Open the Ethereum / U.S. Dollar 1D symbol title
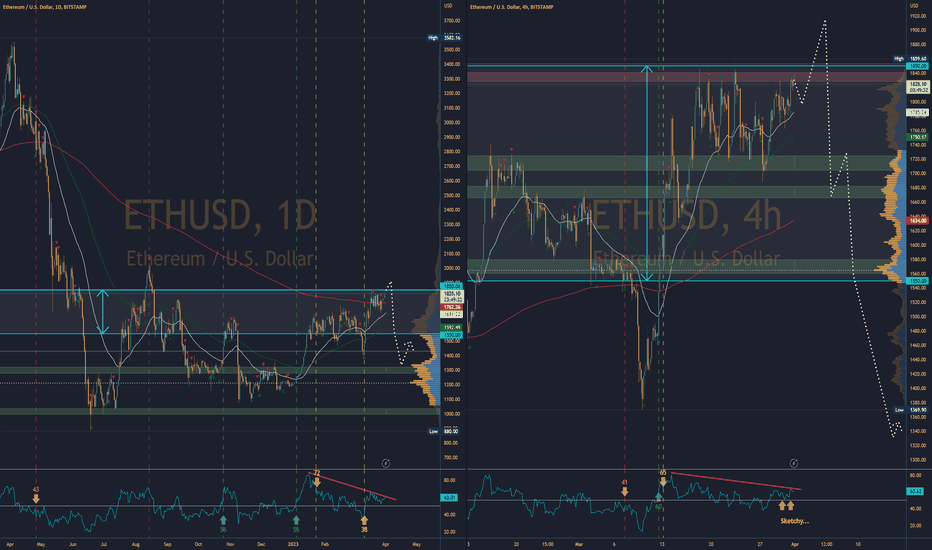Image resolution: width=932 pixels, height=550 pixels. [x=44, y=7]
